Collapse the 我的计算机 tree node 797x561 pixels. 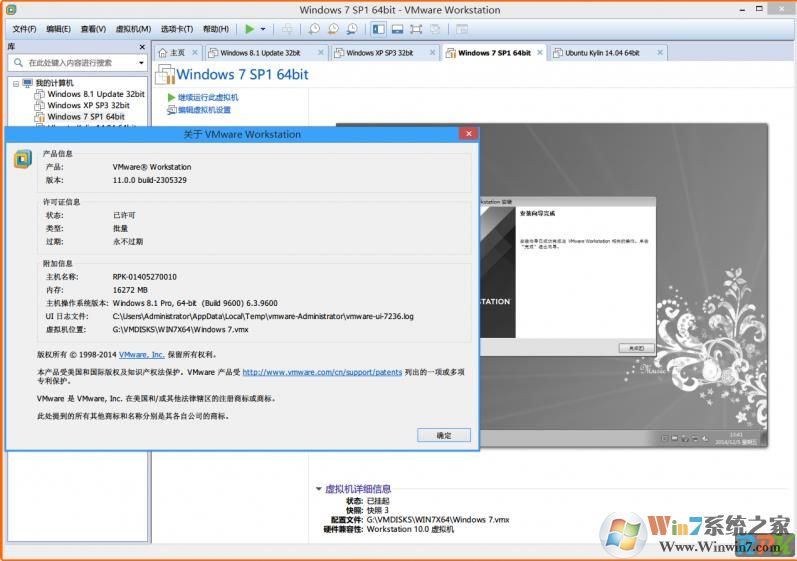(16, 83)
